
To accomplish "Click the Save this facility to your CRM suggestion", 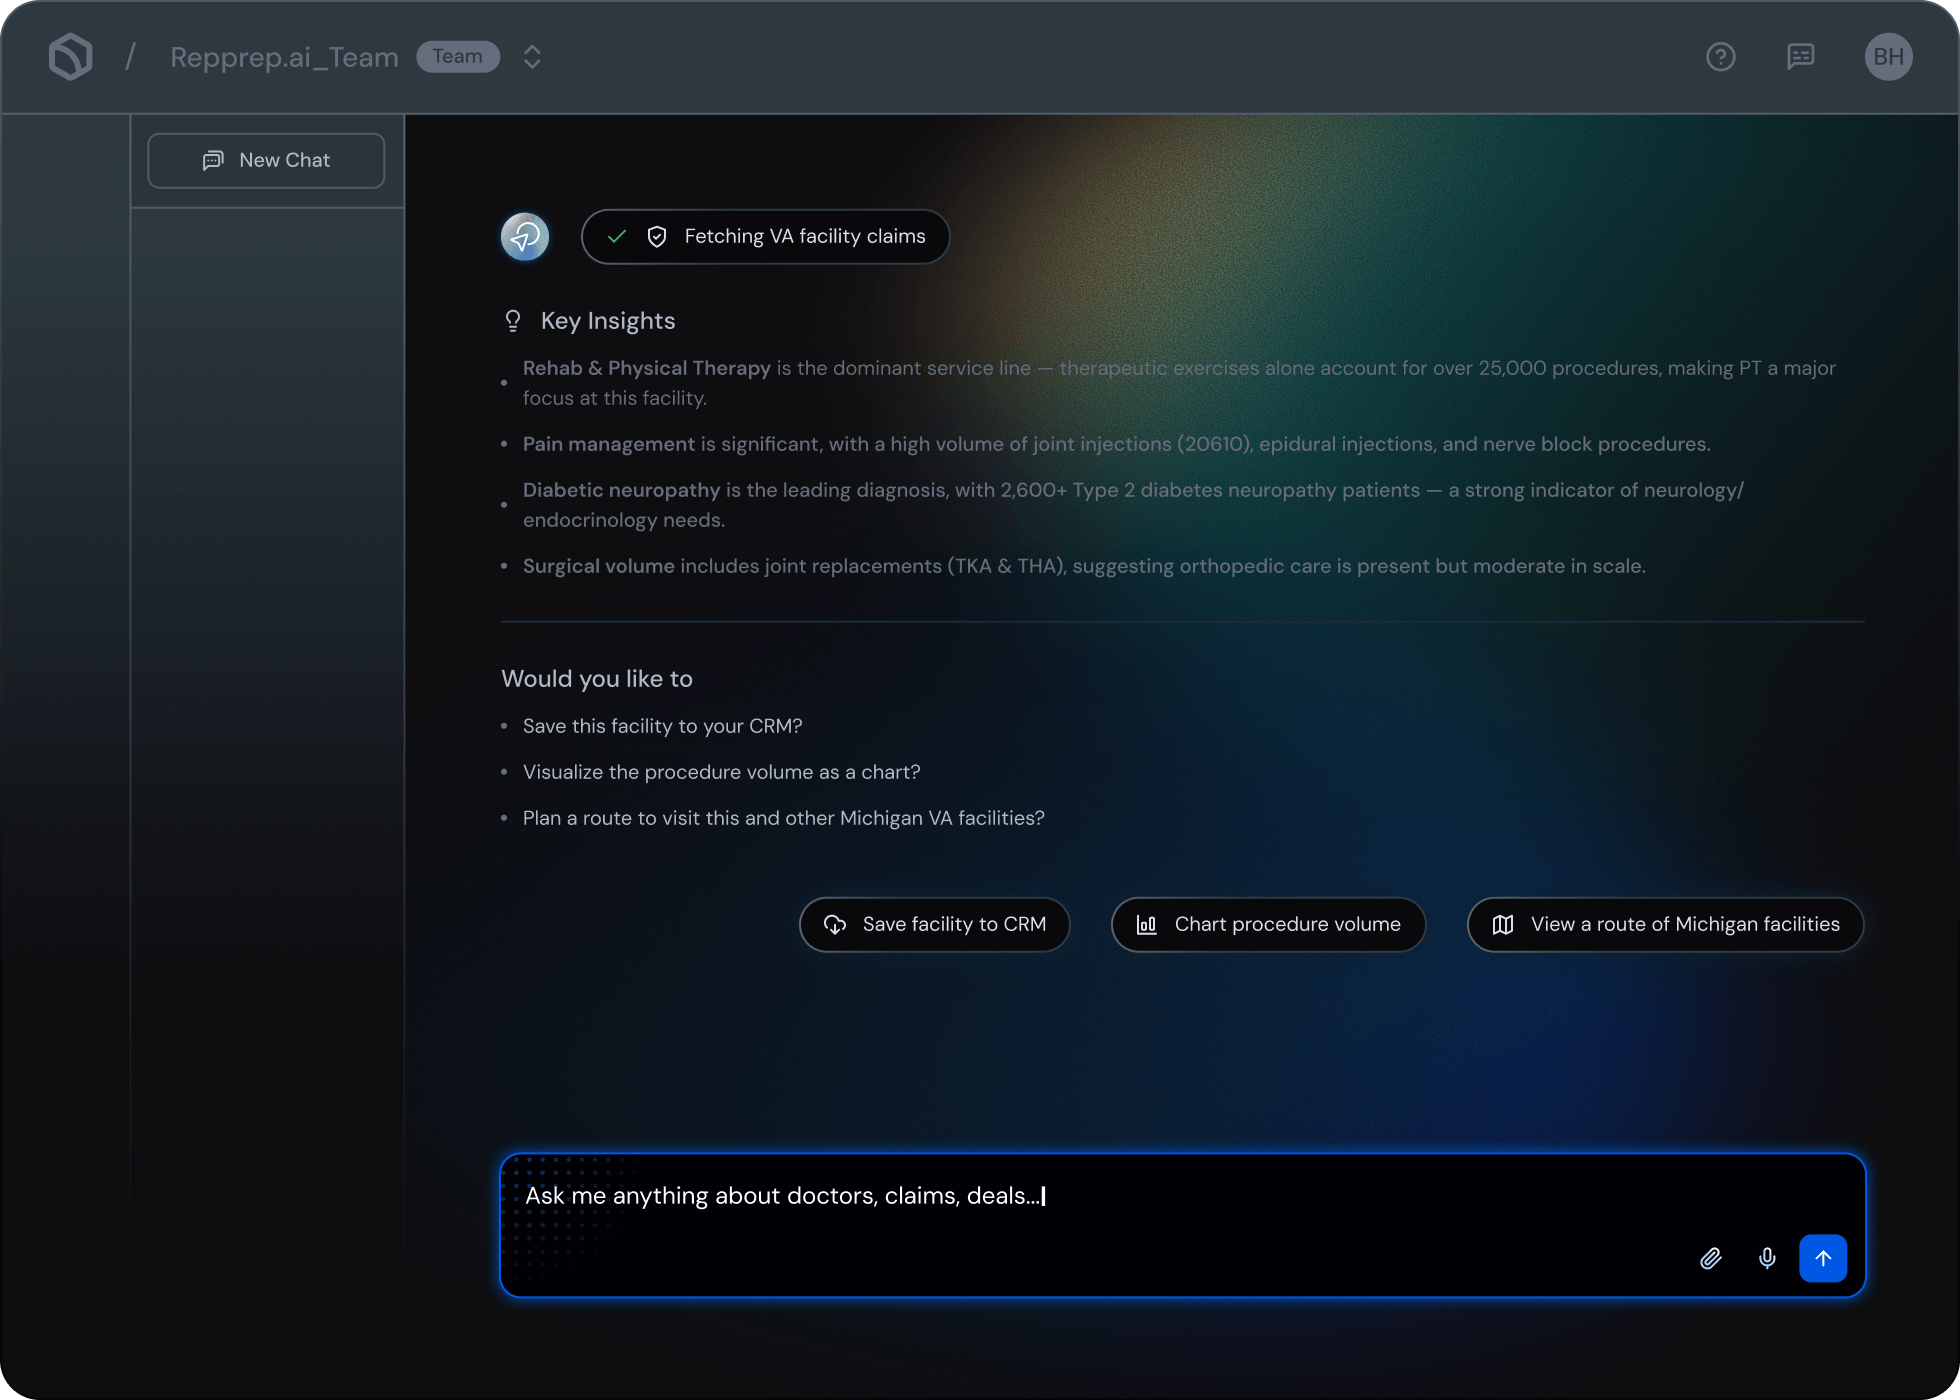I will coord(662,726).
